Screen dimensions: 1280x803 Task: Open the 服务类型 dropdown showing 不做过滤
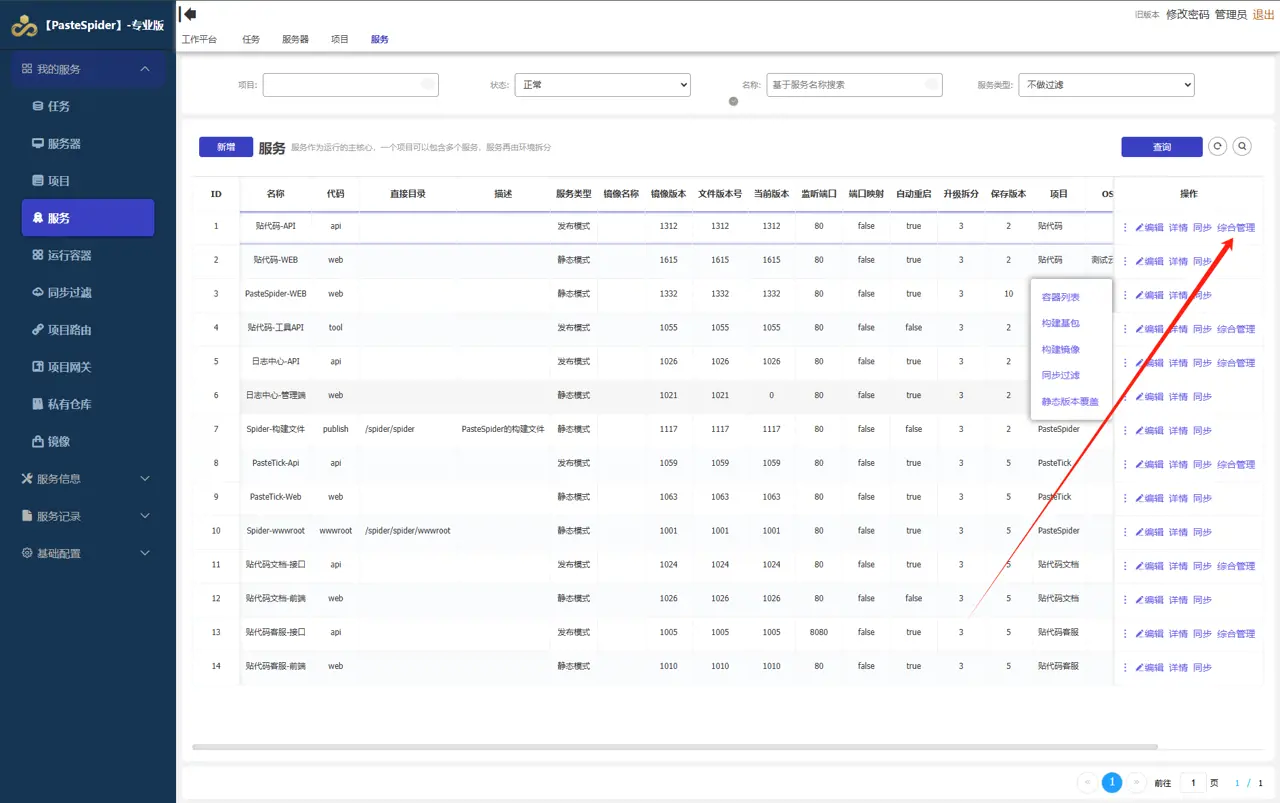[1107, 85]
